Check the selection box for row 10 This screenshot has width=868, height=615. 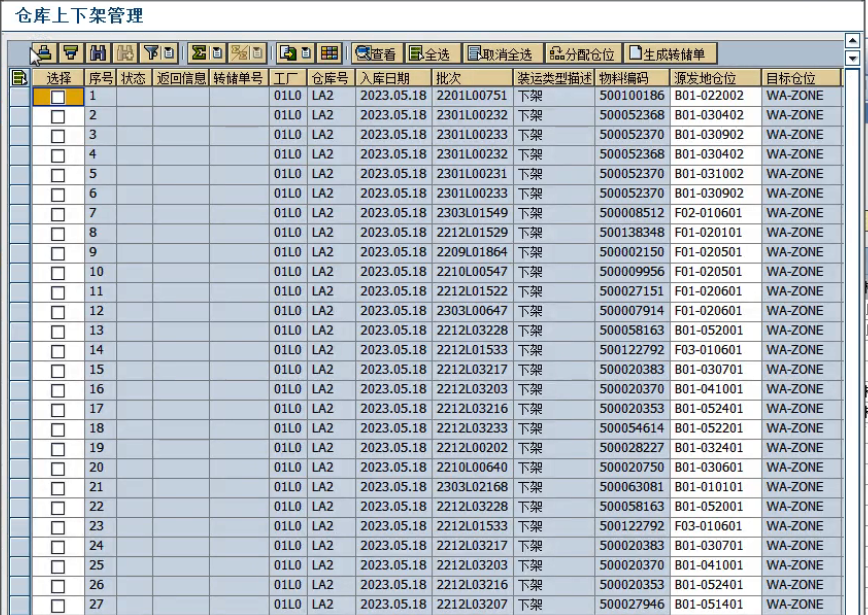[x=58, y=273]
